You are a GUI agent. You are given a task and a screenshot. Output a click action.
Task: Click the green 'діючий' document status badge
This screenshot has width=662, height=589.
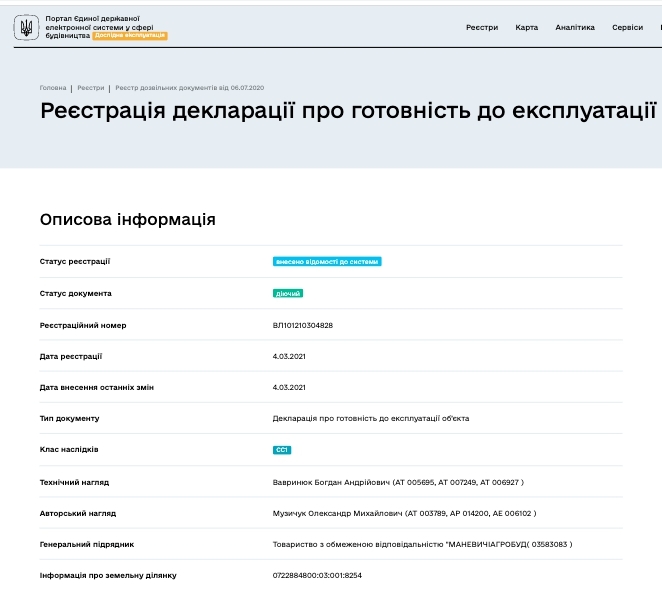pyautogui.click(x=288, y=293)
